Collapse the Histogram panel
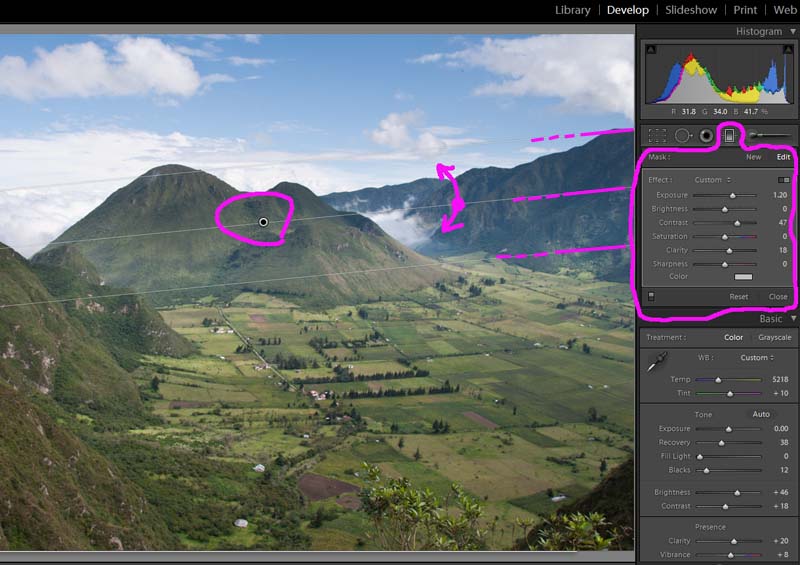Image resolution: width=800 pixels, height=565 pixels. pos(793,32)
